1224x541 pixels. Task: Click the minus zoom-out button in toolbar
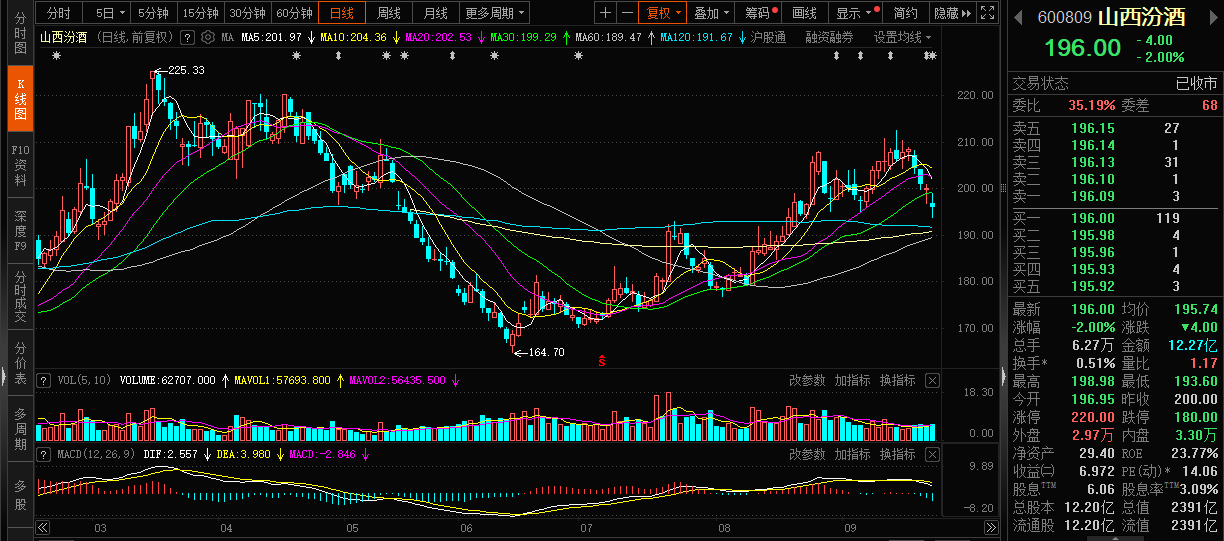[x=627, y=13]
